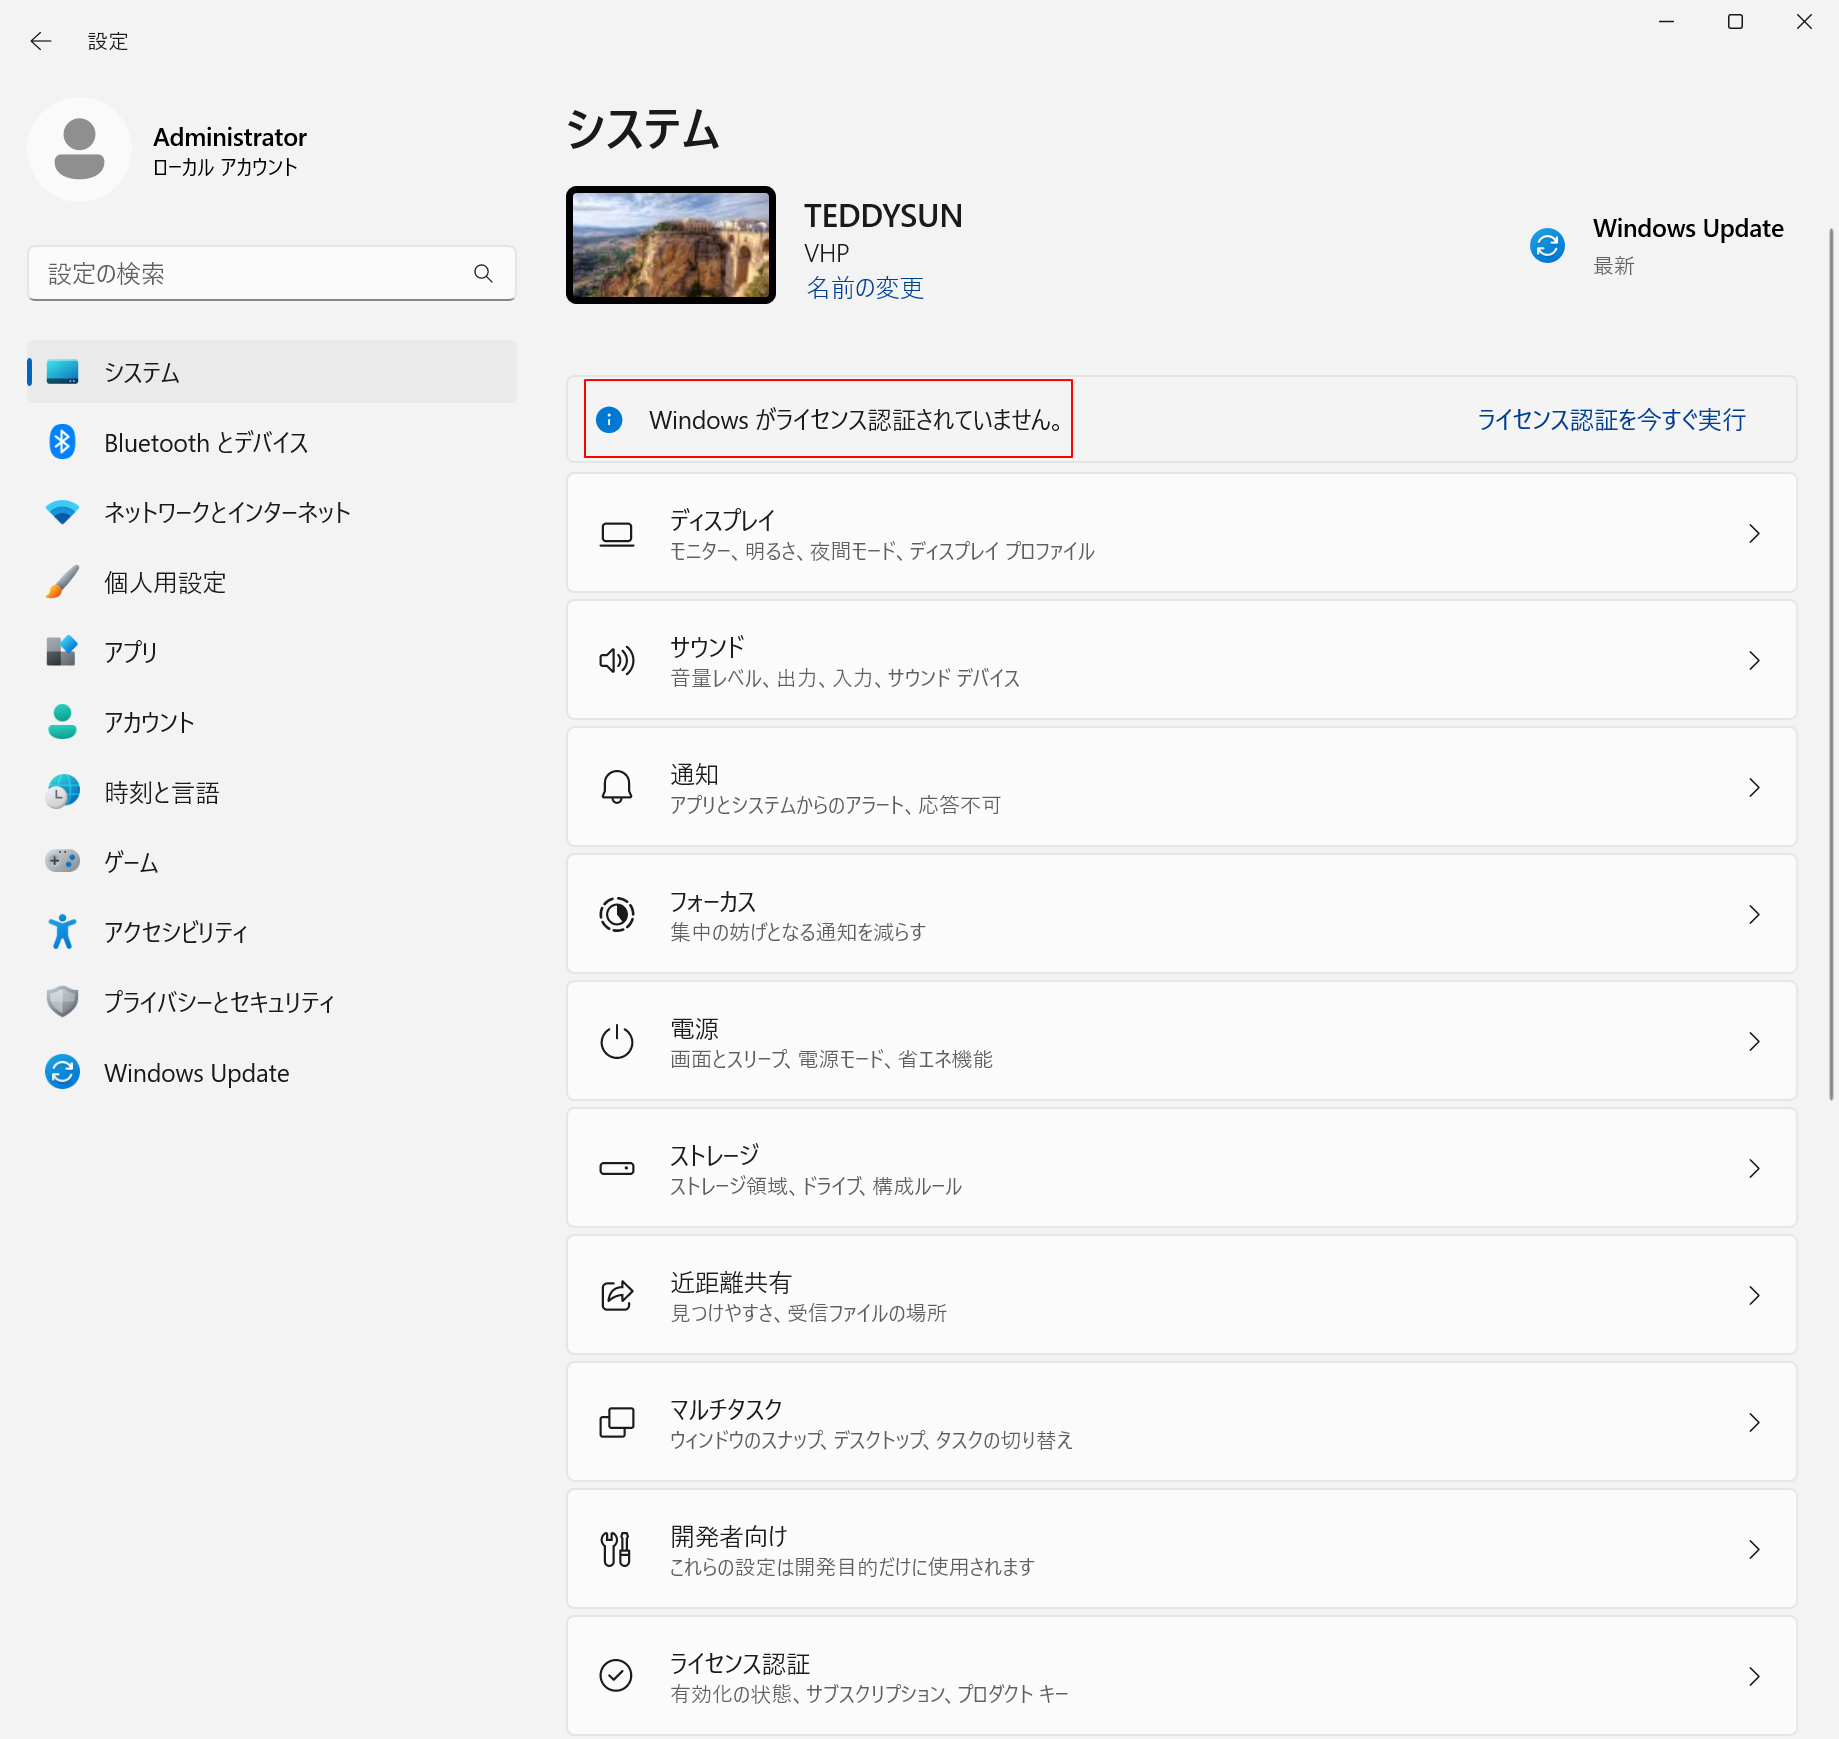The image size is (1839, 1739).
Task: Click the アクセシビリティ figure icon
Action: click(62, 932)
